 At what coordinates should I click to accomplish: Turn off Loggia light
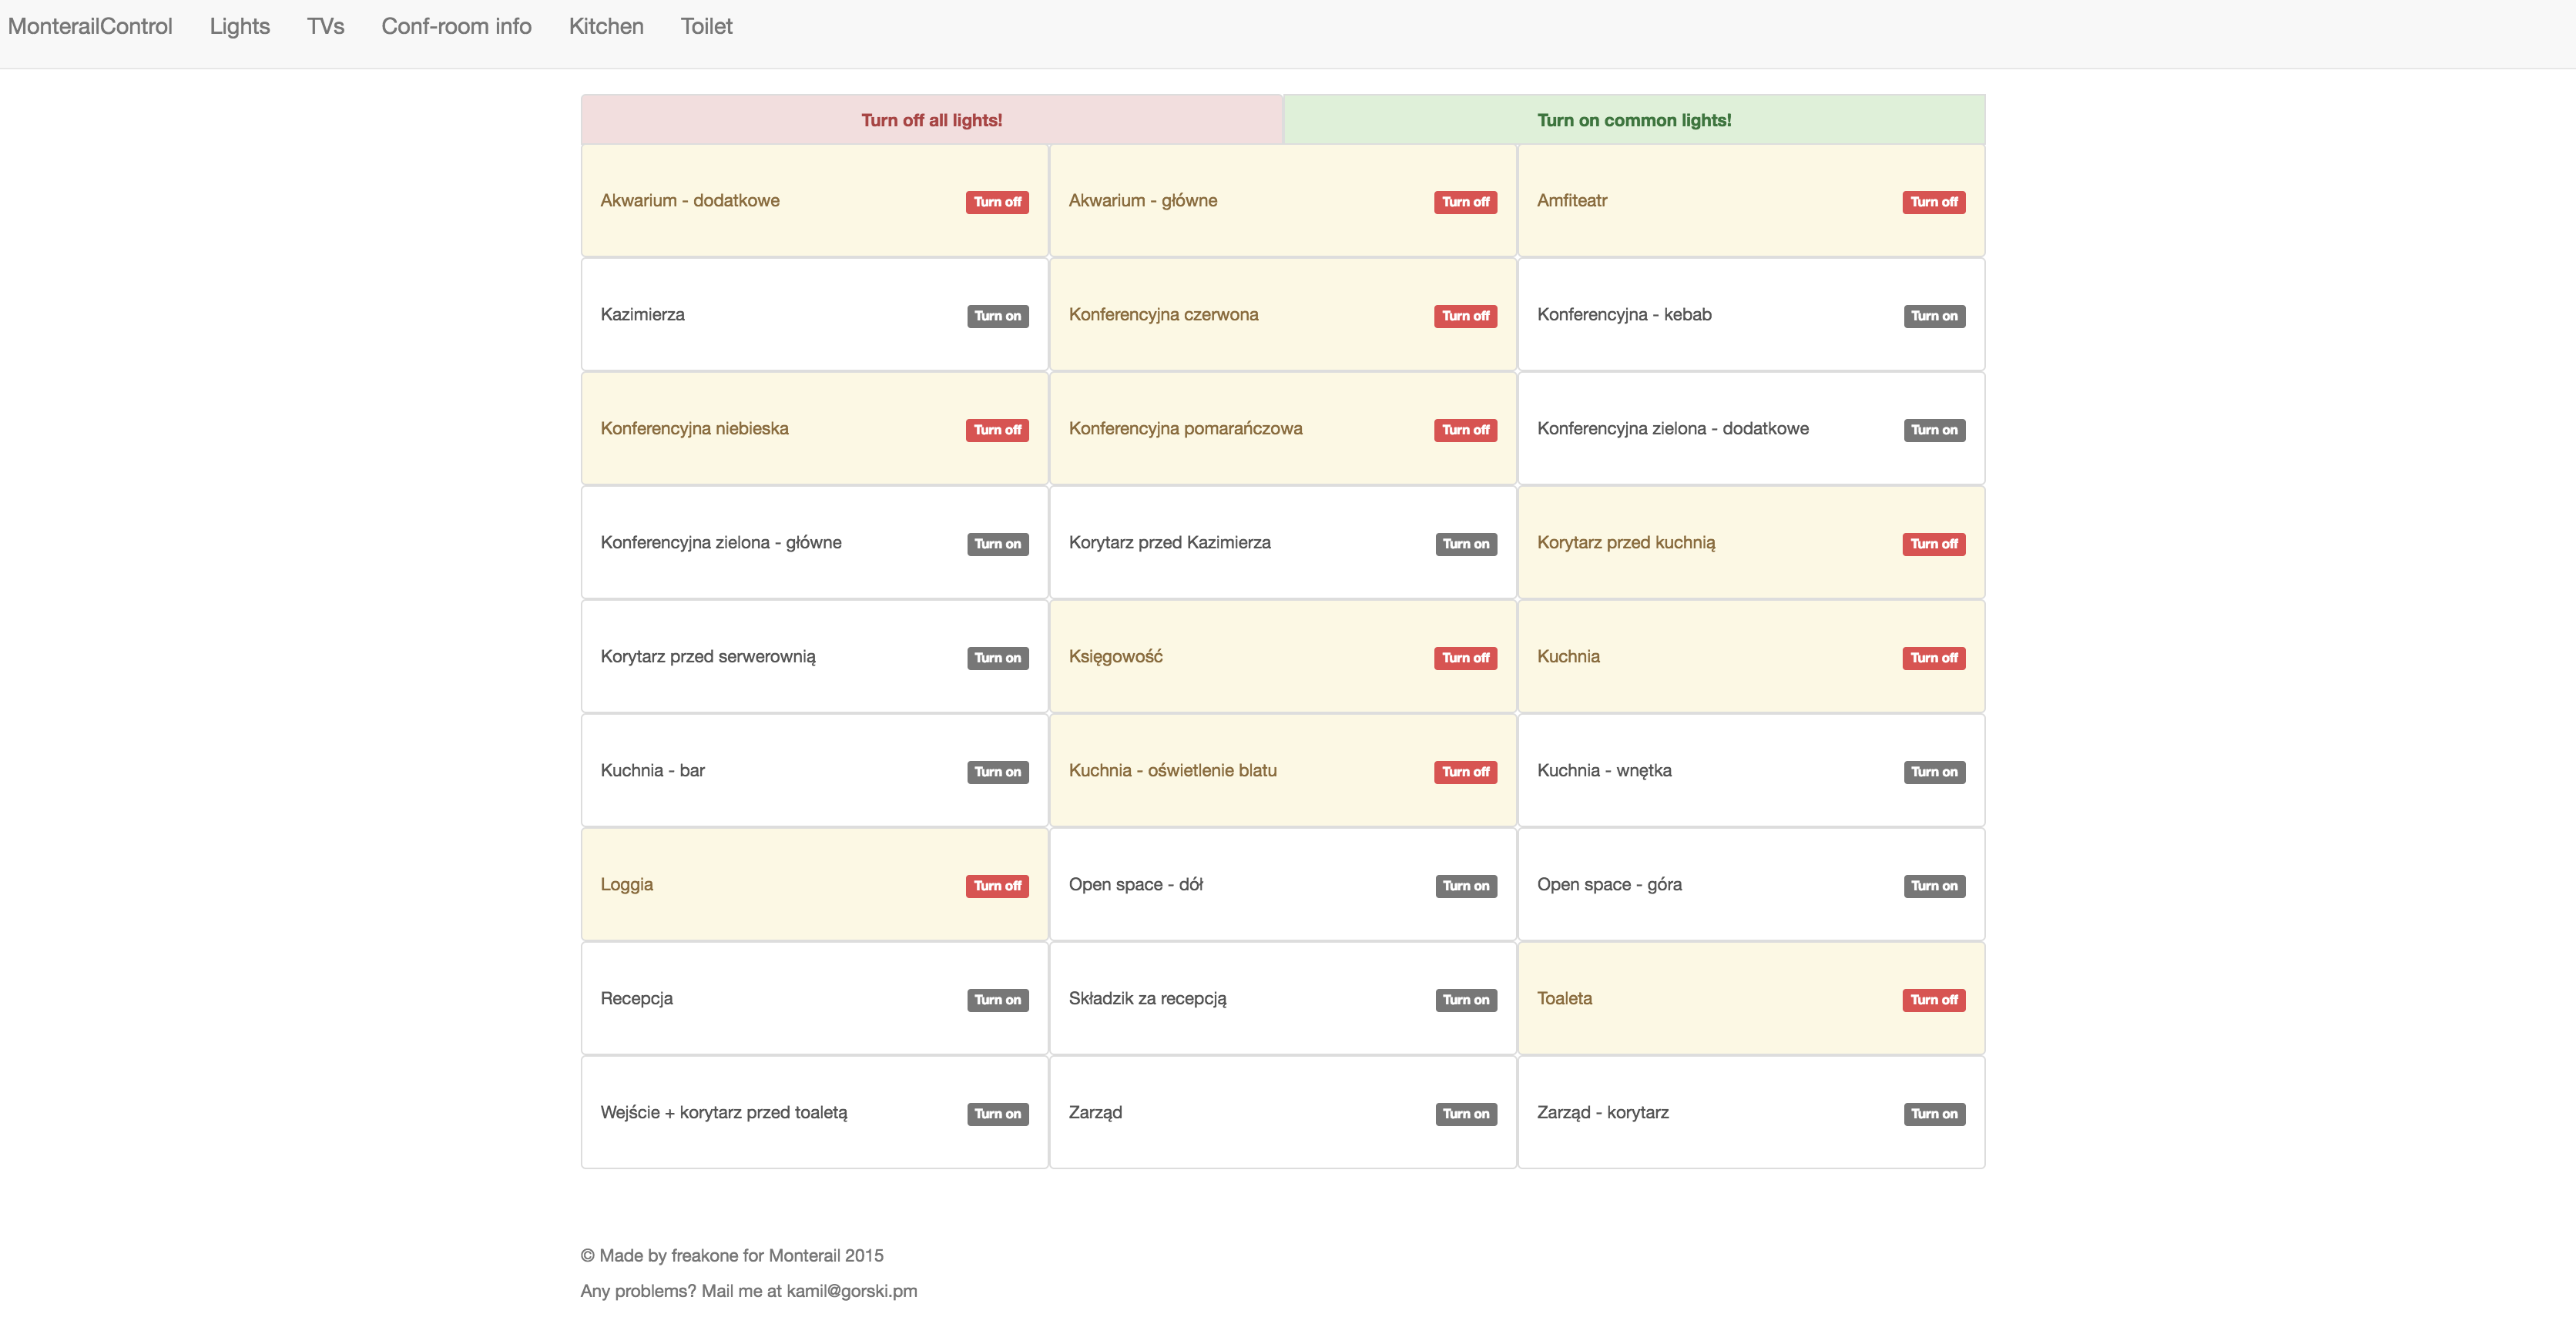(x=997, y=886)
